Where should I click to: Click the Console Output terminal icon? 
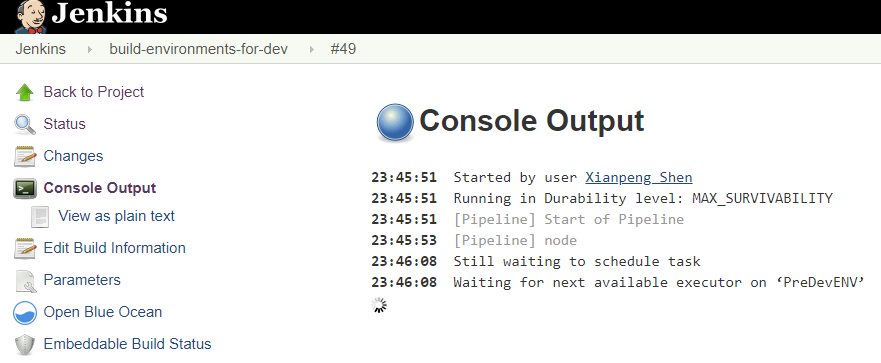point(25,188)
